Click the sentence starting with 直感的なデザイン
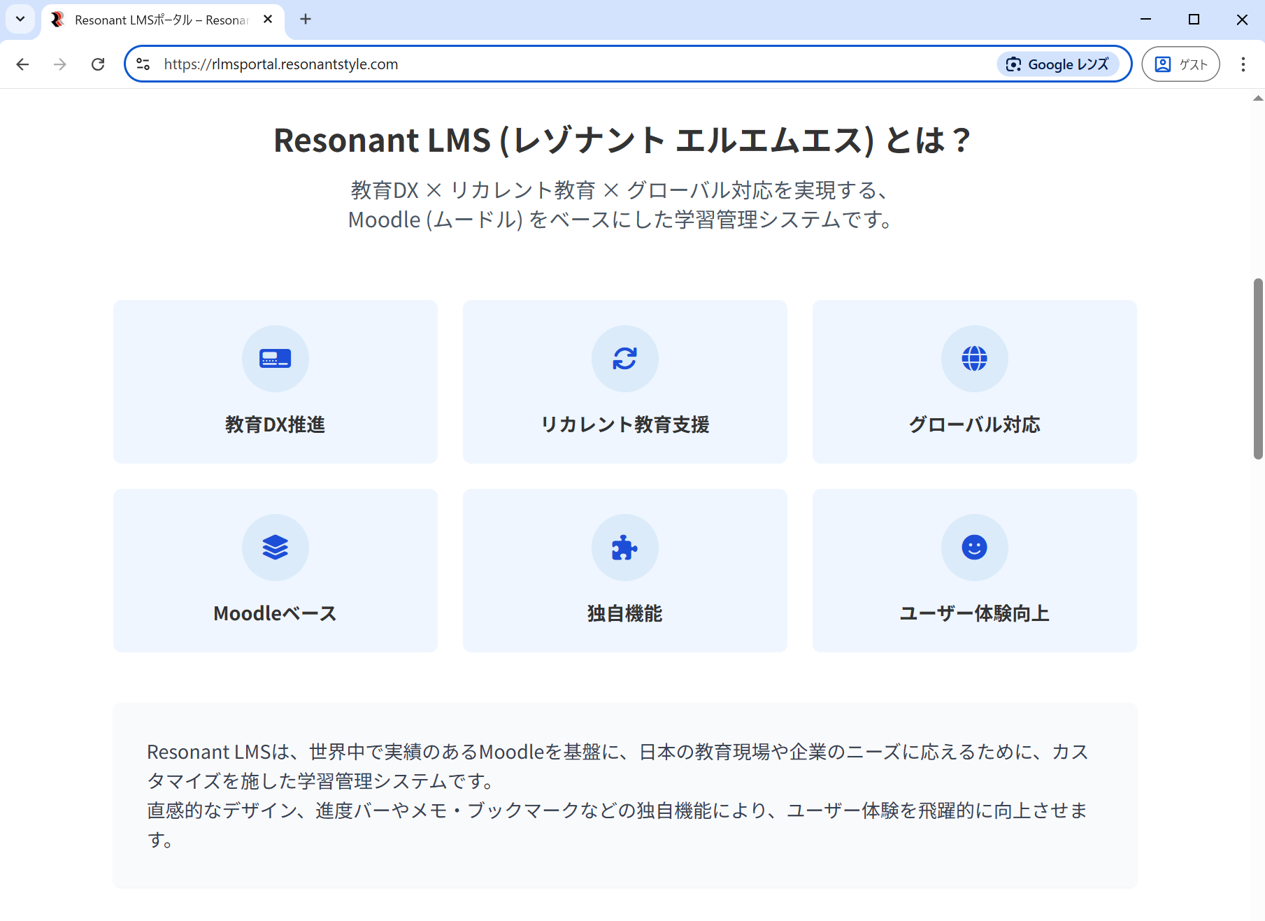 (x=618, y=825)
